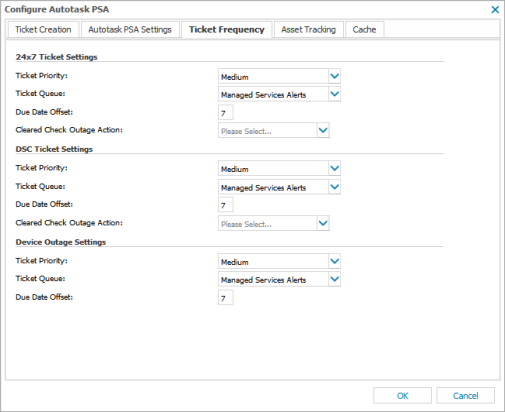Click the 24x7 Ticket Settings heading
Image resolution: width=505 pixels, height=412 pixels.
[56, 57]
